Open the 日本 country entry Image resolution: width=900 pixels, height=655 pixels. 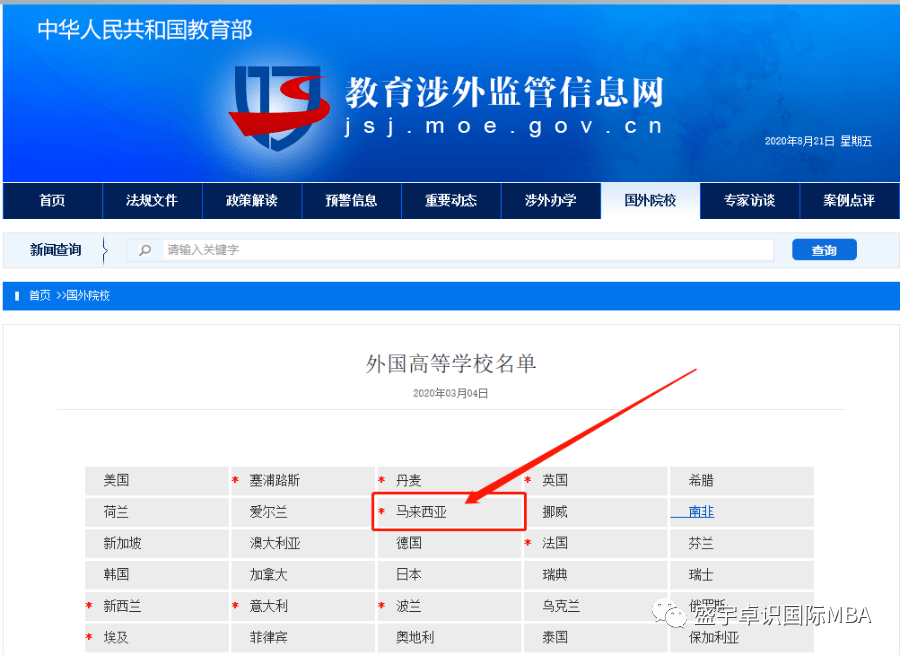[409, 574]
